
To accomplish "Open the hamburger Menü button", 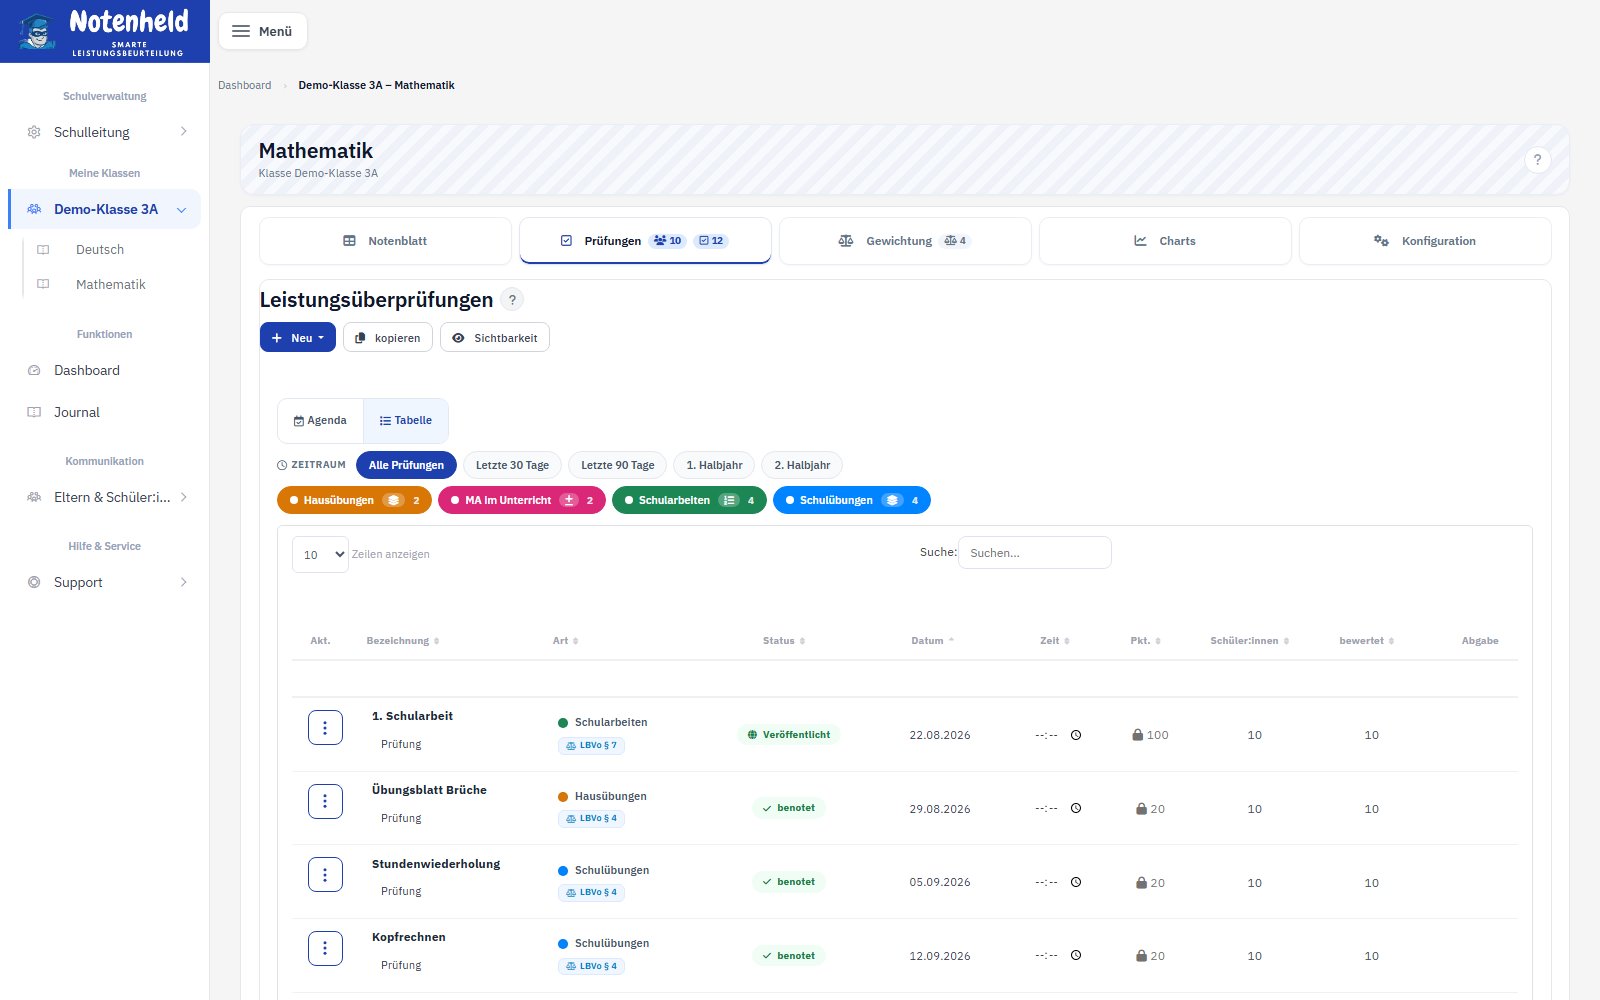I will tap(262, 31).
